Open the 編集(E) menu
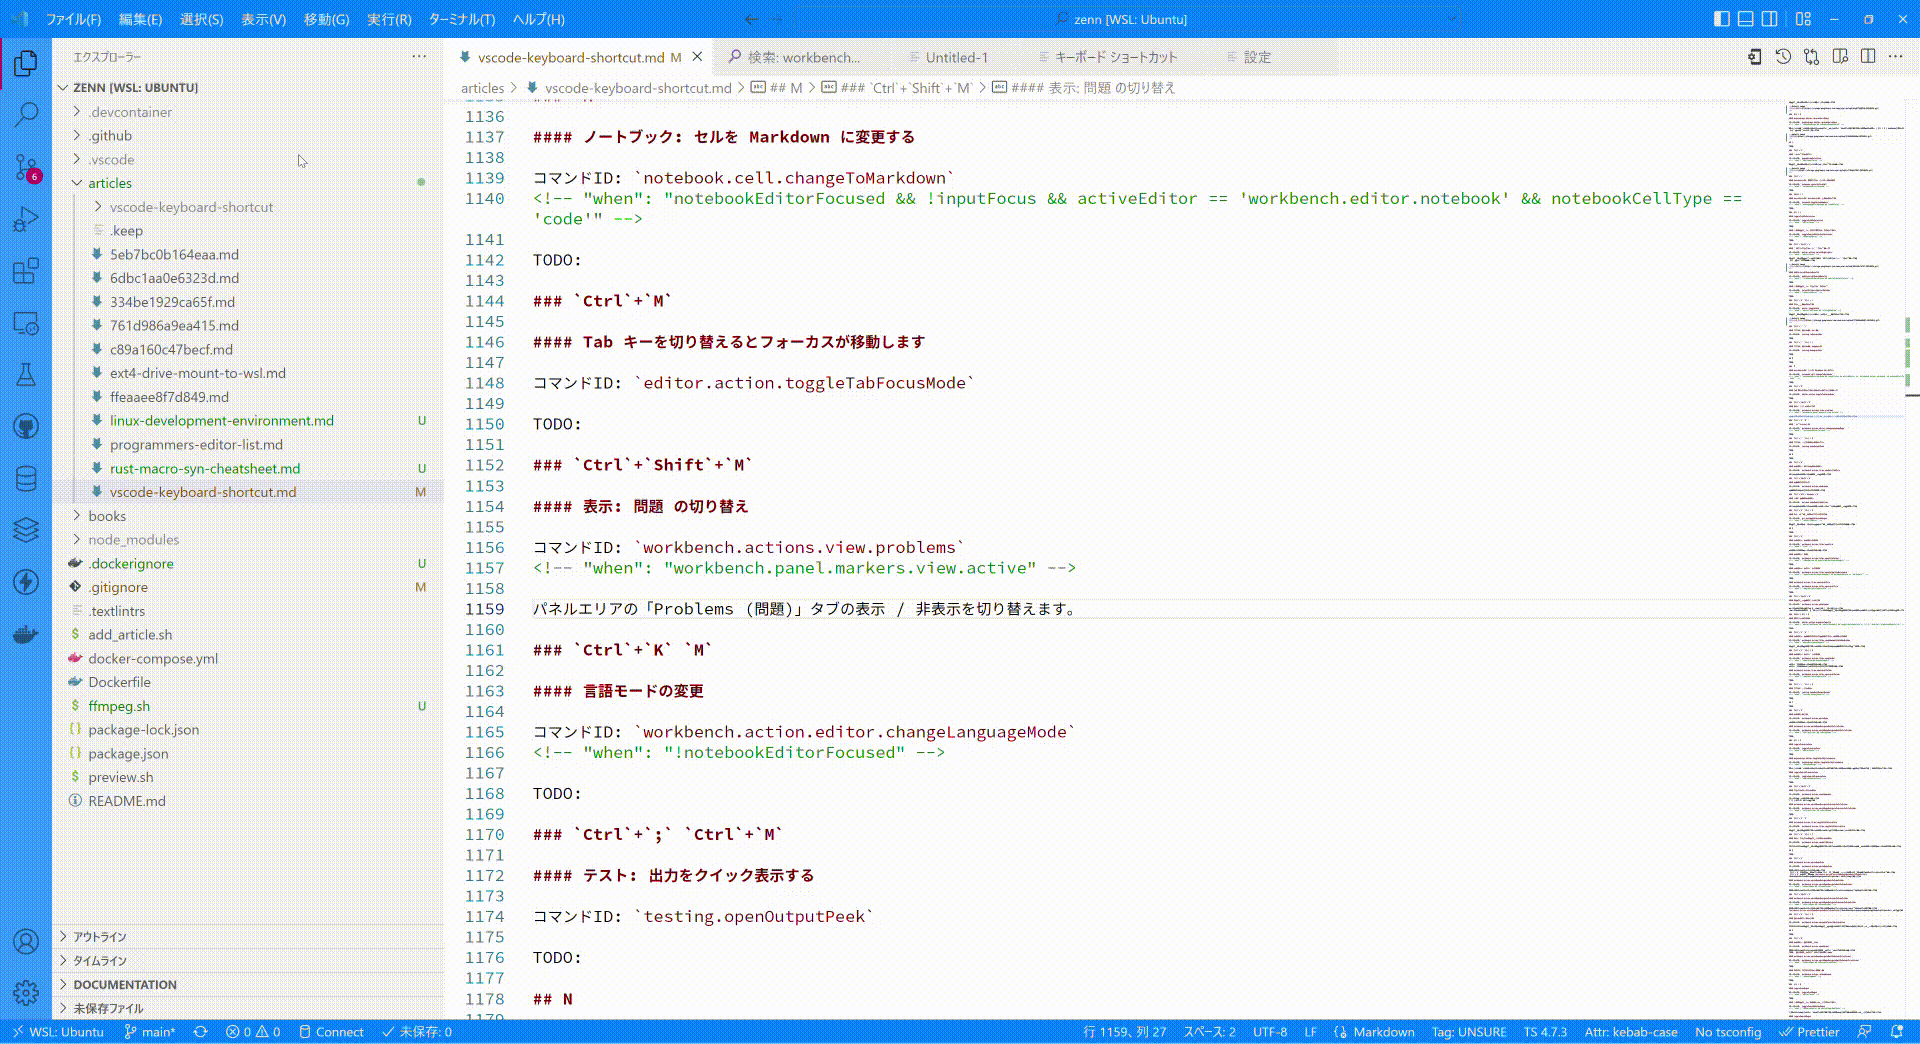The width and height of the screenshot is (1920, 1044). click(140, 19)
